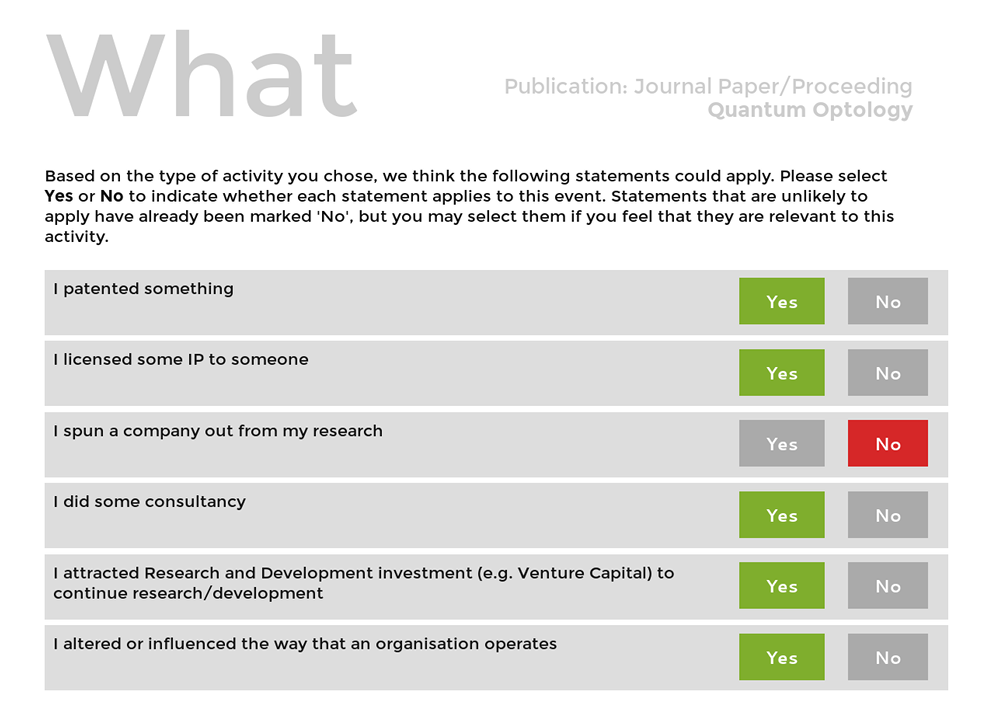The width and height of the screenshot is (990, 715).
Task: Choose Yes for 'I licensed some IP'
Action: (782, 373)
